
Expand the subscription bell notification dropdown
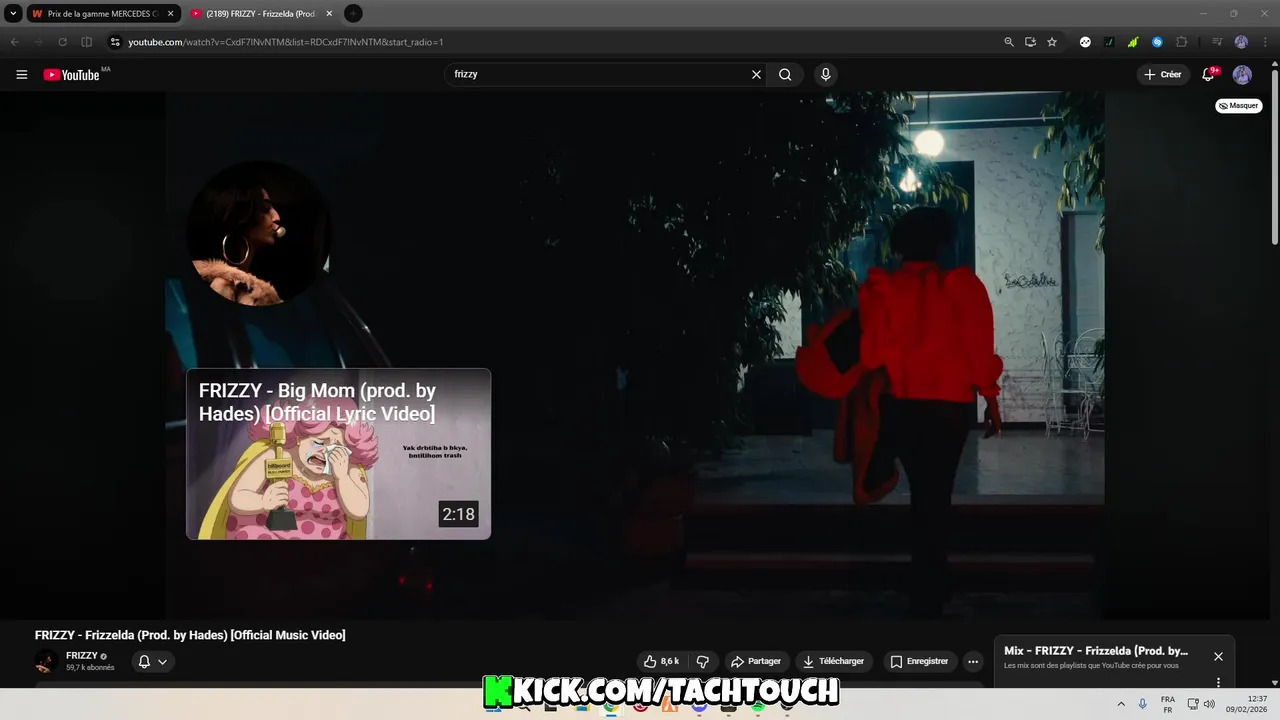tap(152, 661)
